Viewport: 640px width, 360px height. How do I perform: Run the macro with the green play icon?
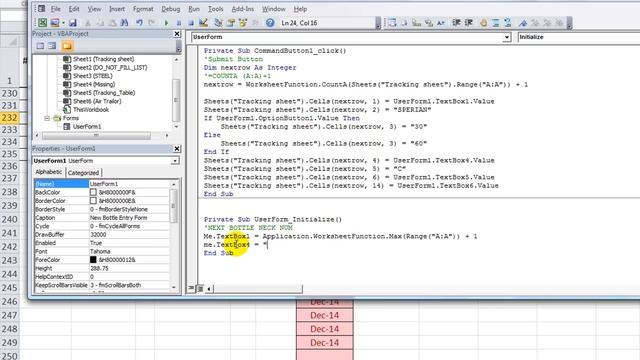coord(166,23)
